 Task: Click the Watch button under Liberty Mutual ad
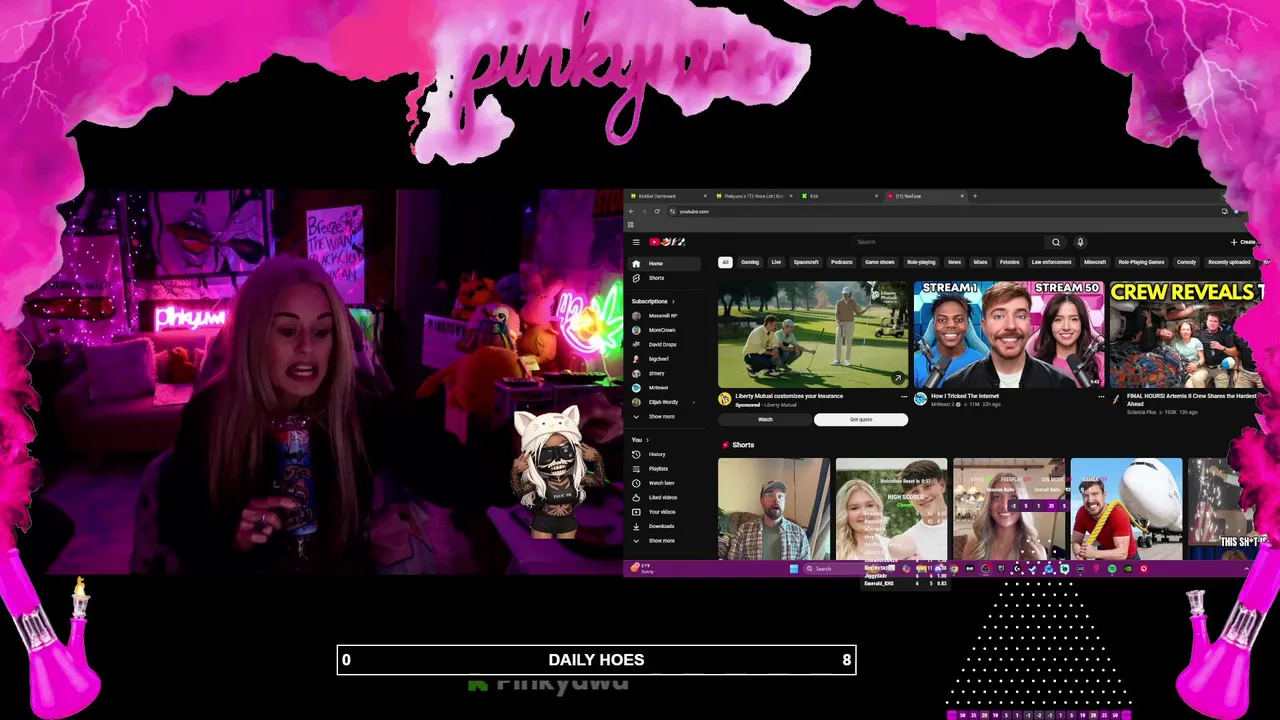[765, 420]
